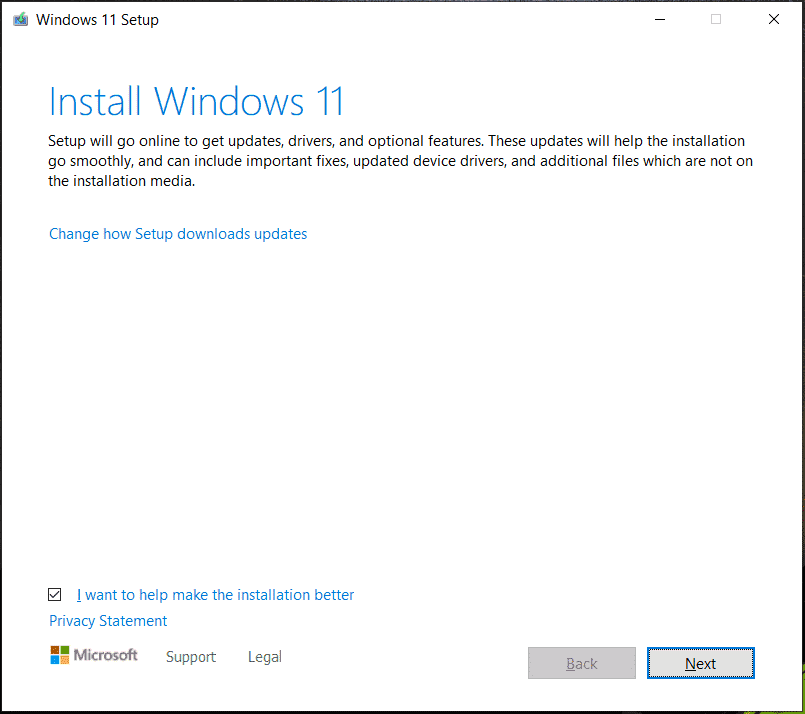Open the Legal link

tap(265, 657)
